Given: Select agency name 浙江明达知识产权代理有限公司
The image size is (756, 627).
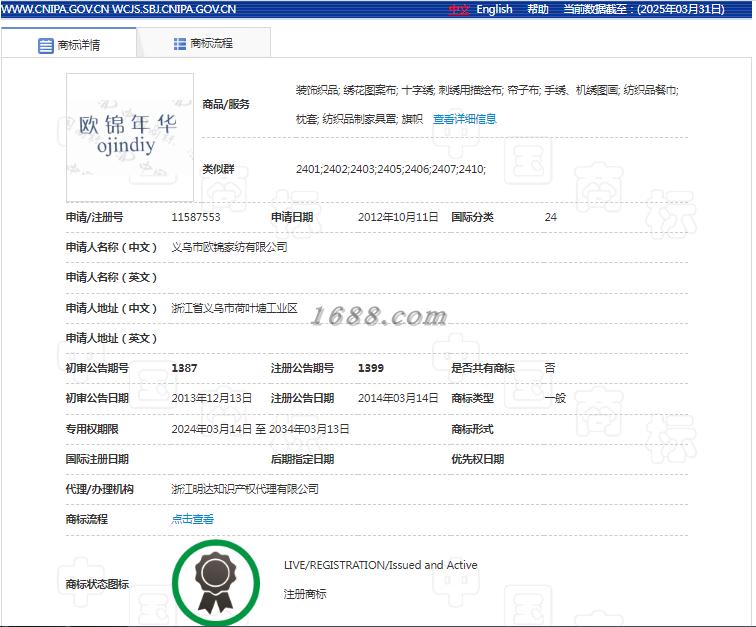Looking at the screenshot, I should [x=245, y=490].
